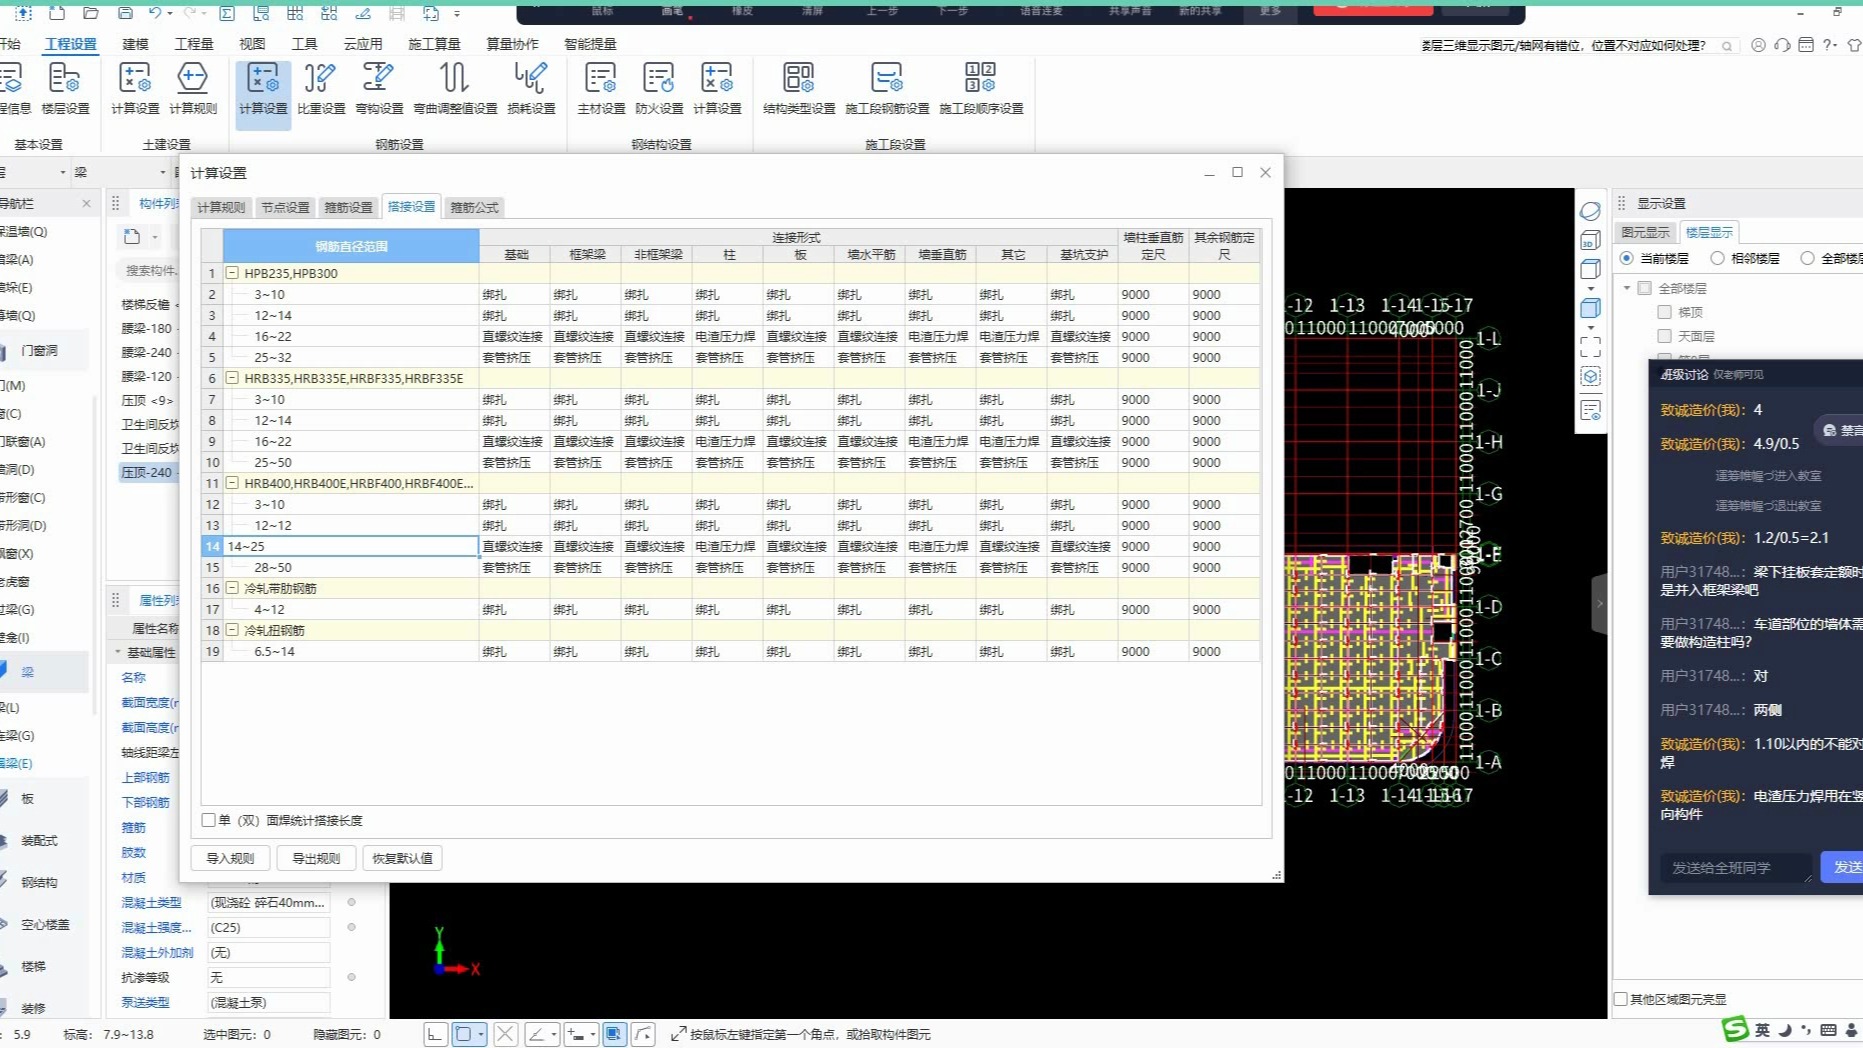Click the search magnifier in the help bar
This screenshot has height=1048, width=1863.
click(x=1727, y=45)
